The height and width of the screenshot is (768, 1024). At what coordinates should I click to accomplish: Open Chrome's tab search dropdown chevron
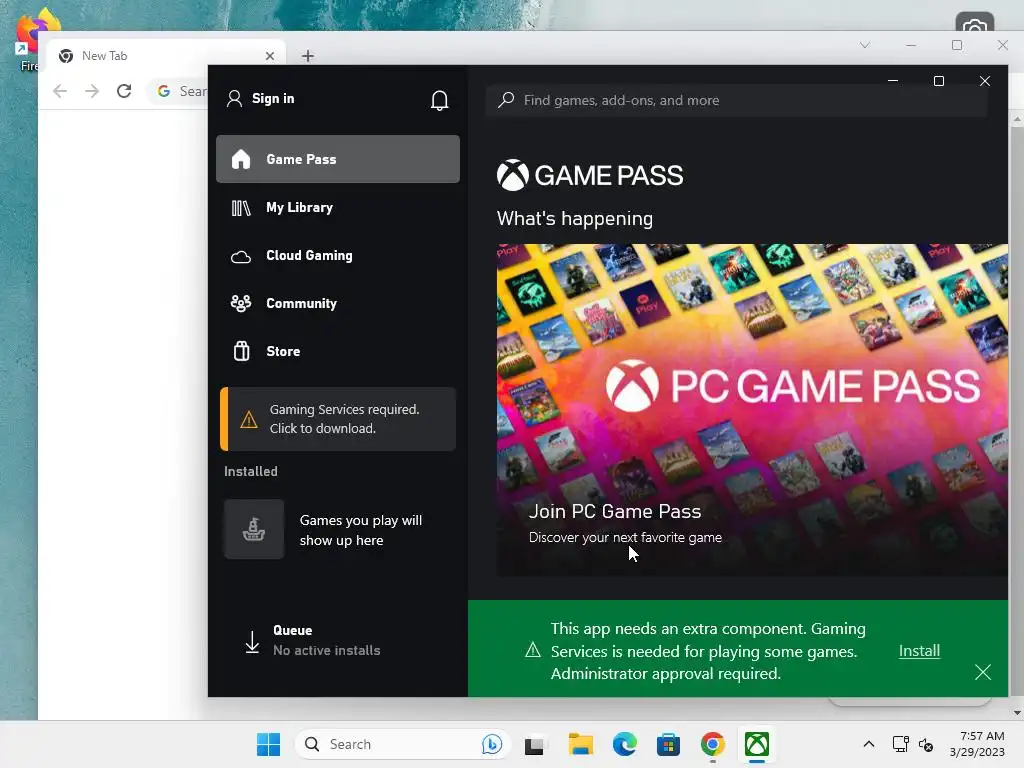point(865,45)
